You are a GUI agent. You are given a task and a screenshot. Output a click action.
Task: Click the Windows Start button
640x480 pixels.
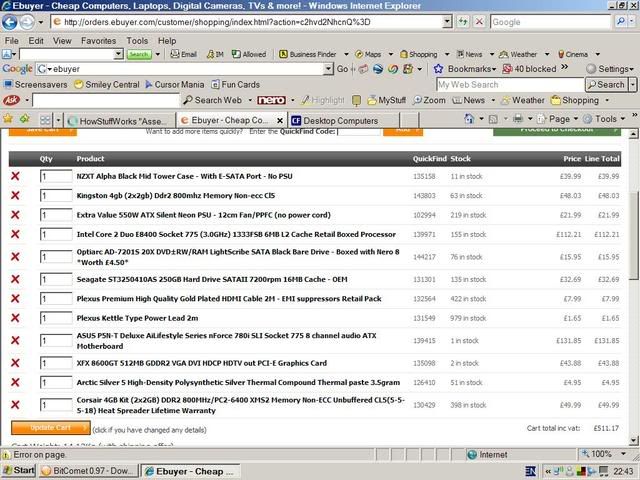tap(18, 471)
